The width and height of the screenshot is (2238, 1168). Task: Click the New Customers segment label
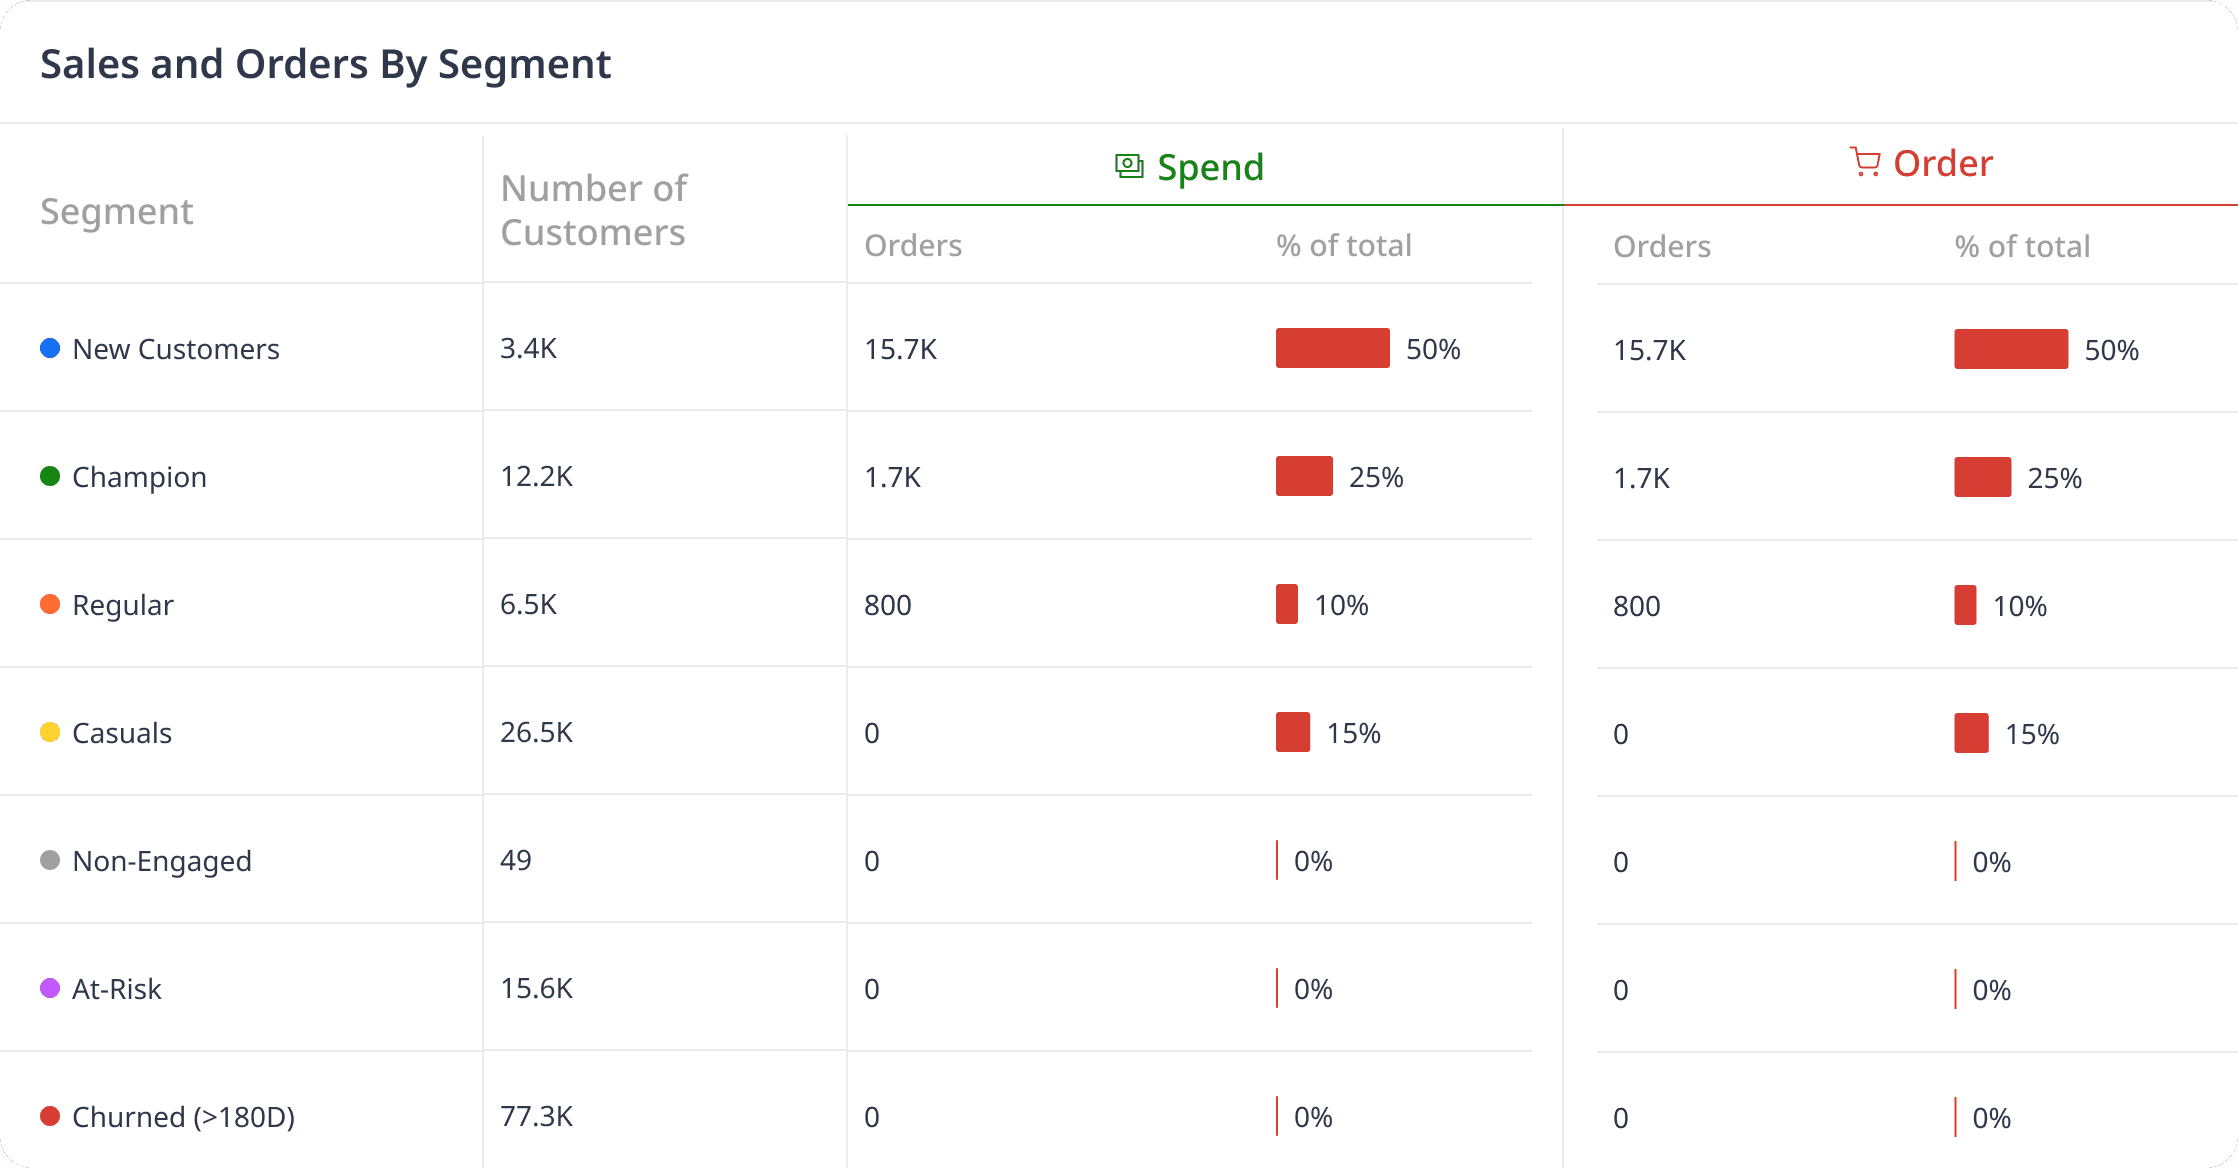tap(176, 349)
